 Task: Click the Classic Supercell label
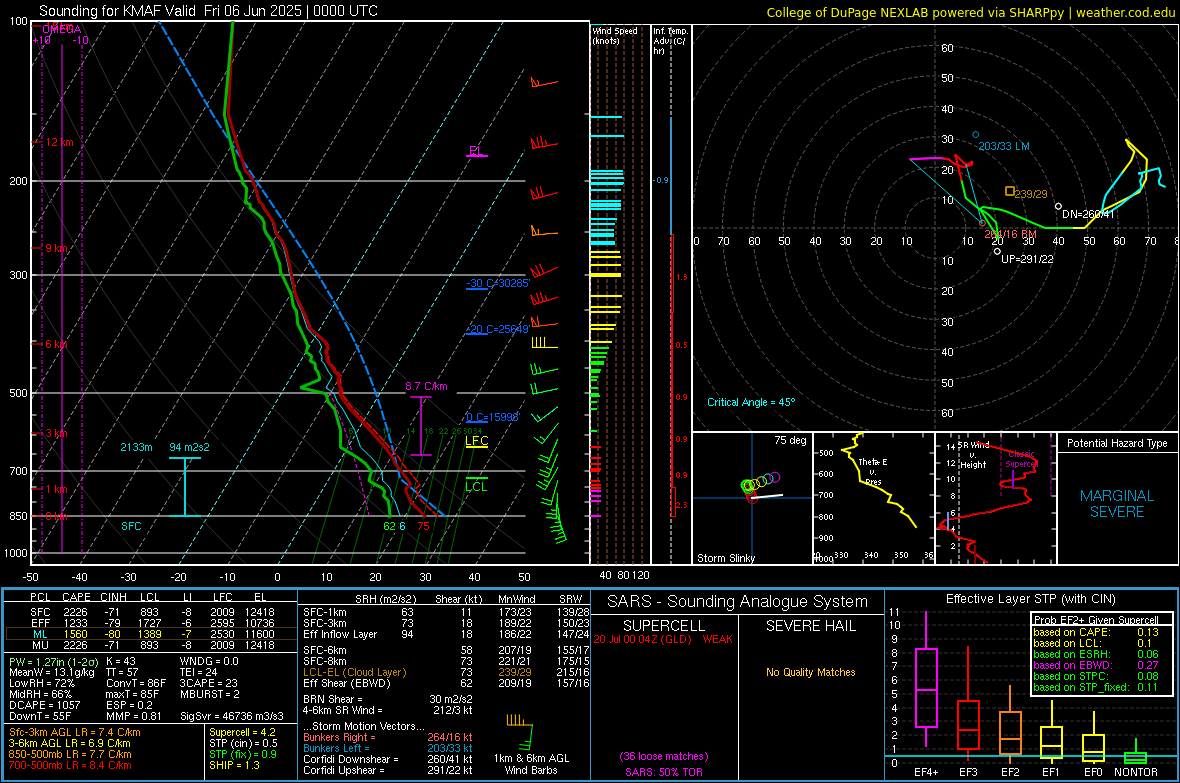(x=1021, y=459)
